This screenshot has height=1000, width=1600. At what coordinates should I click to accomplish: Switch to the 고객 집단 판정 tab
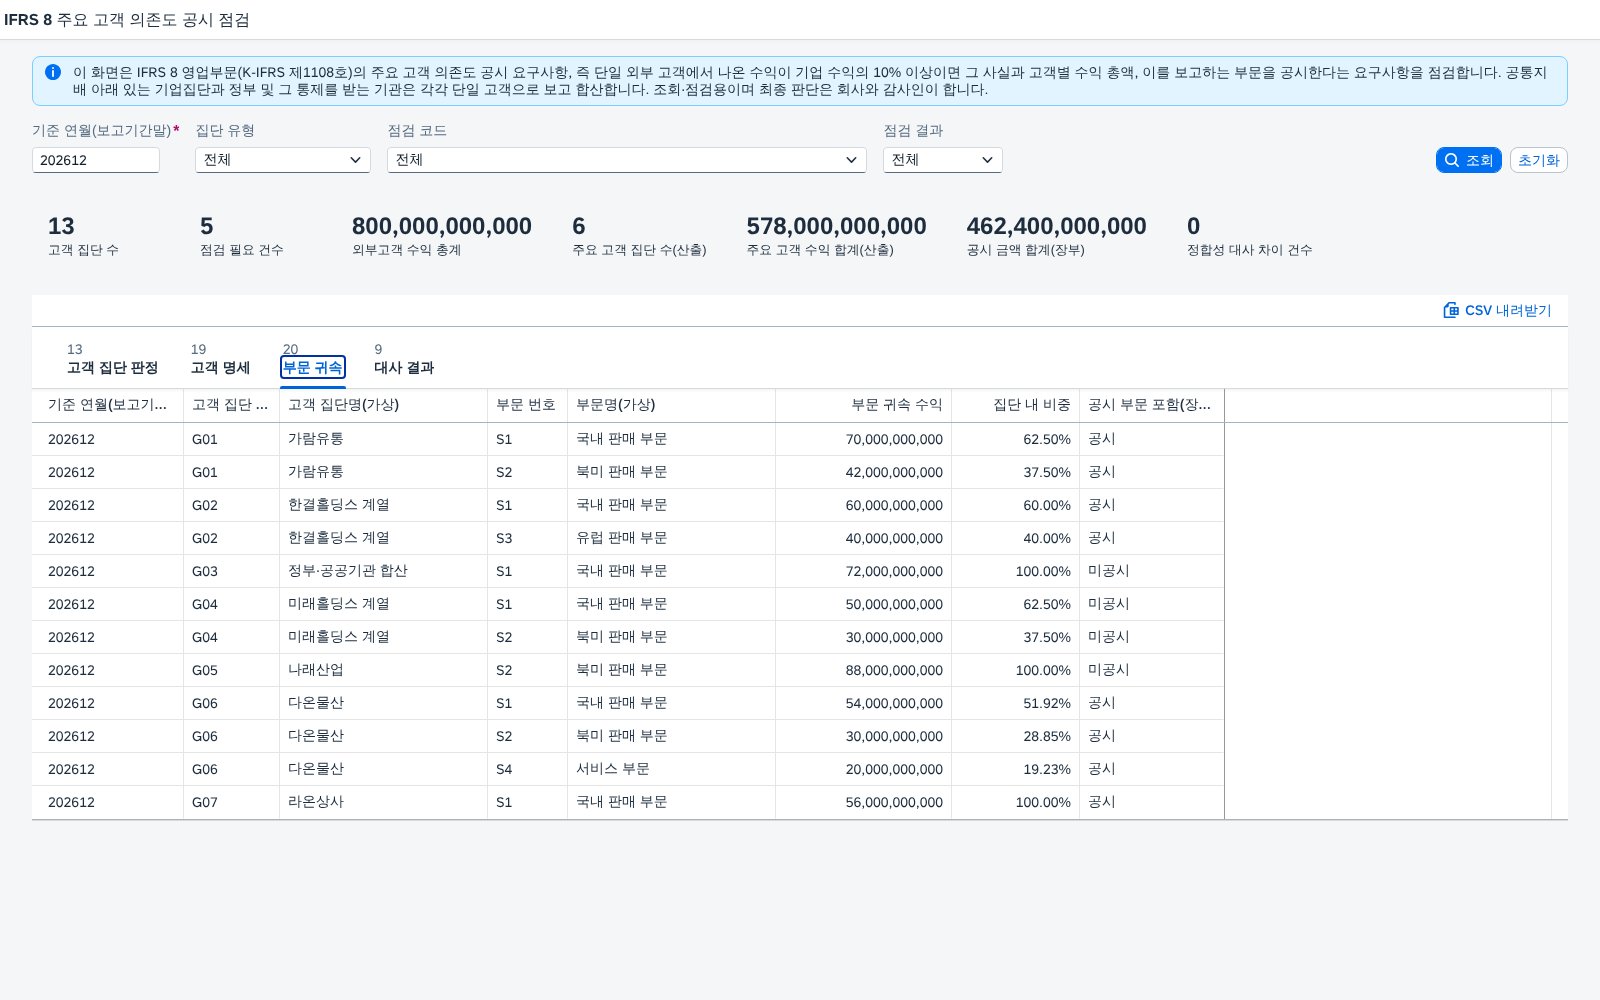(x=112, y=367)
